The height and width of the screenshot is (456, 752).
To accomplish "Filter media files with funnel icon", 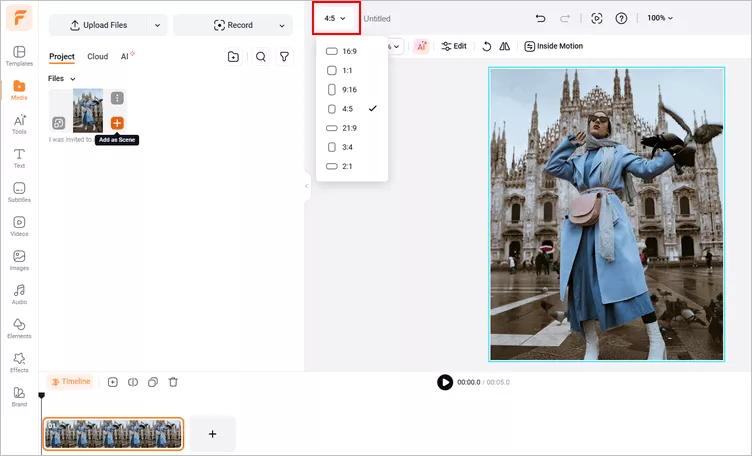I will pos(284,57).
